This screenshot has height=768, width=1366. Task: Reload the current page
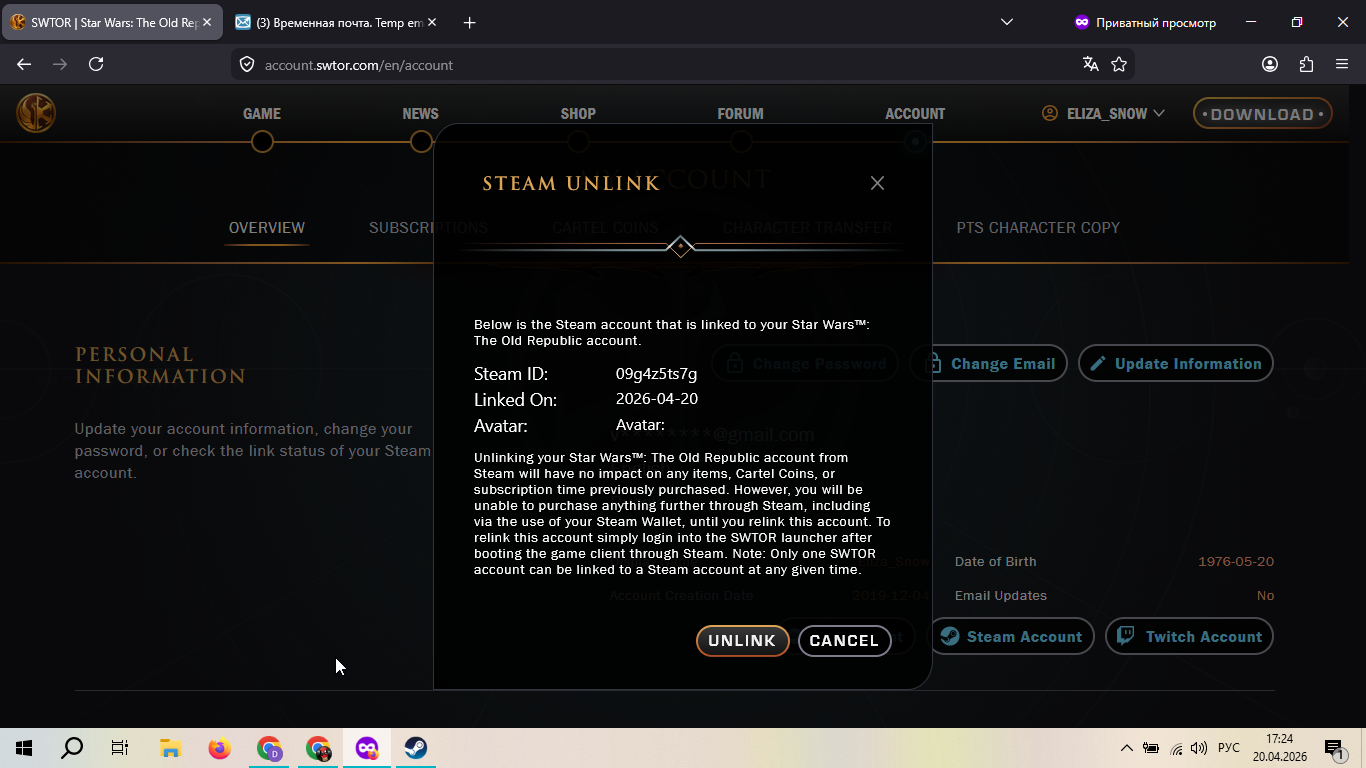(96, 64)
